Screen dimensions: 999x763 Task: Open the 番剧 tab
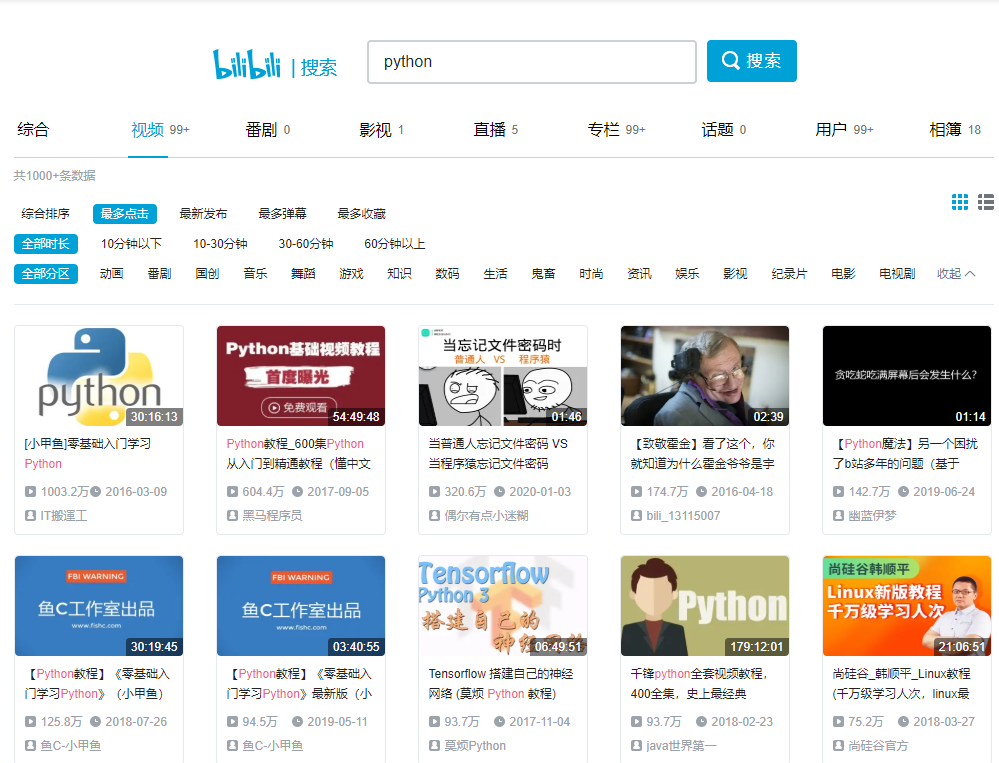268,130
